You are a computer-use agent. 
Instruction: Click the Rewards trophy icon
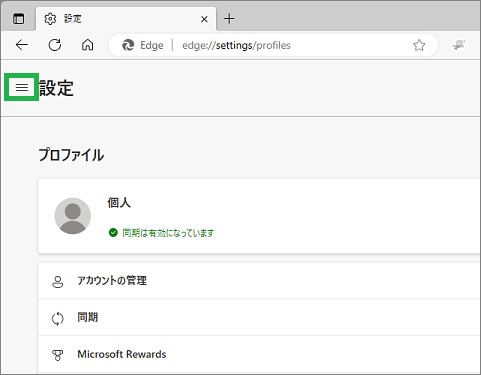tap(58, 355)
